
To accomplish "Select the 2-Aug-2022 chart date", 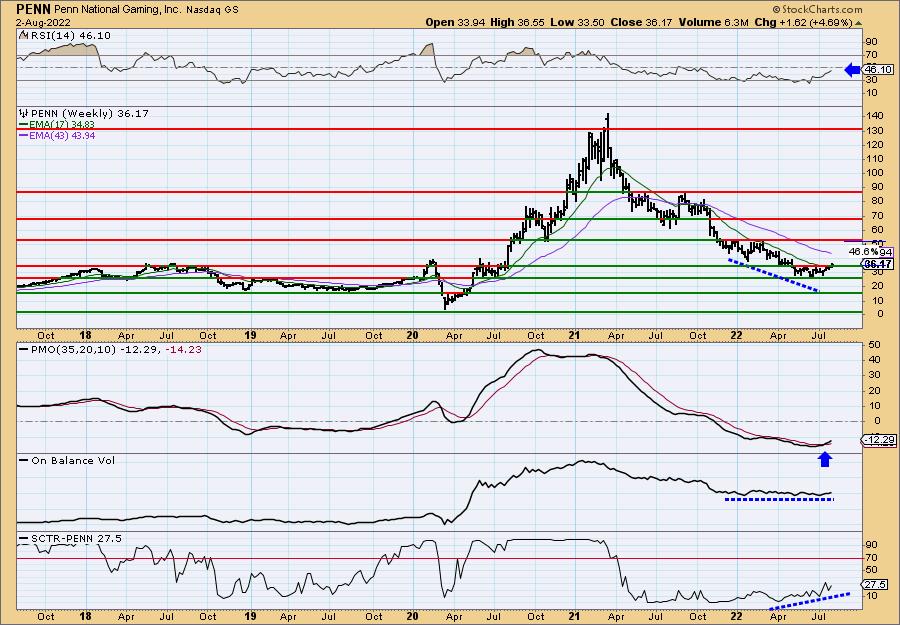I will pyautogui.click(x=44, y=22).
